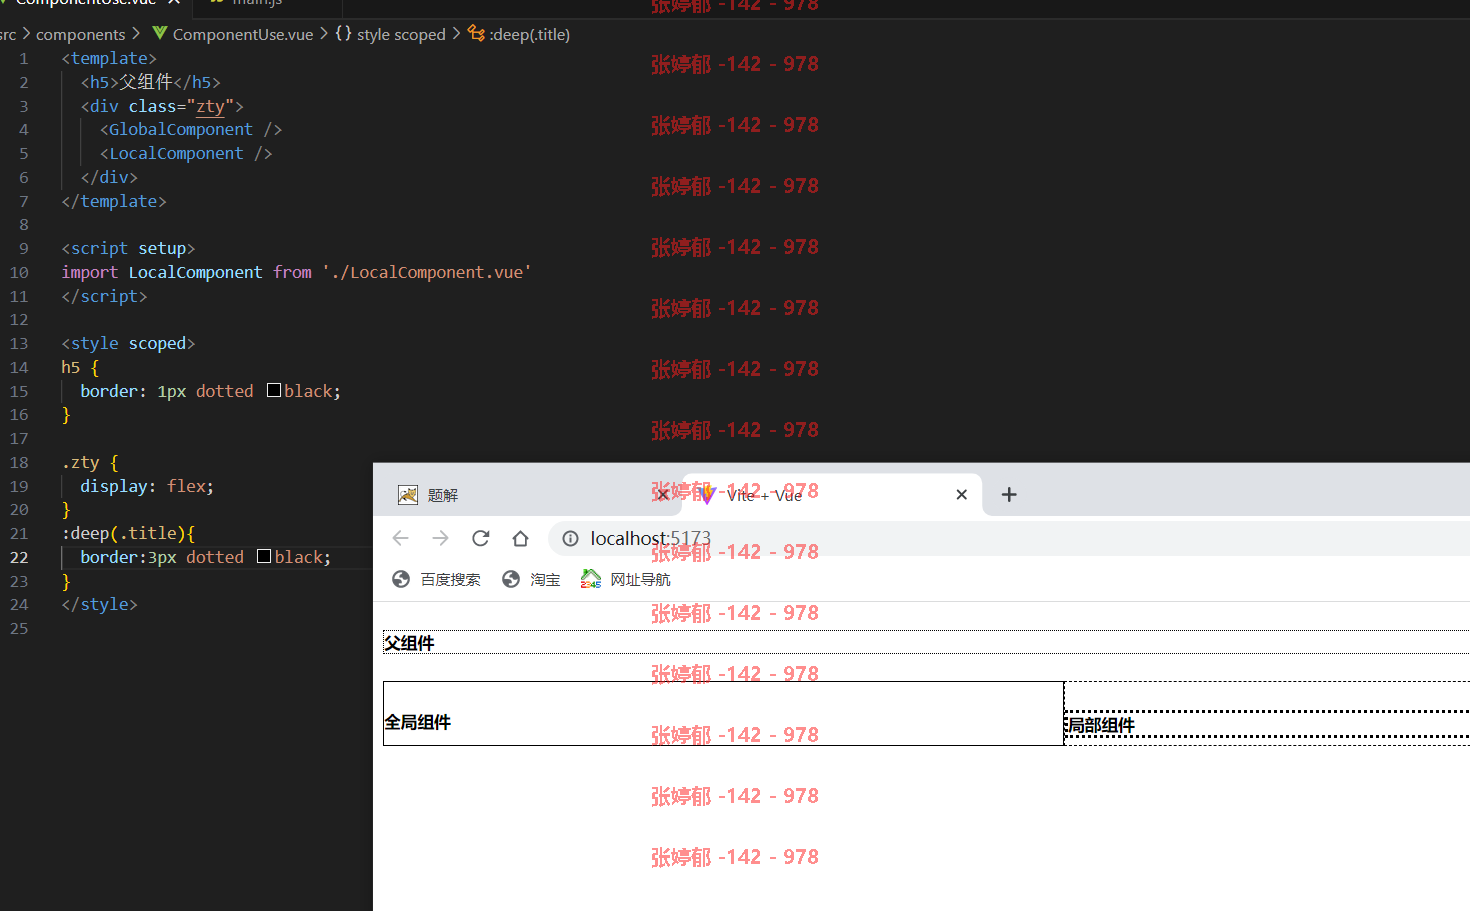Open black color swatch on line 15
Screen dimensions: 1470x911
[x=274, y=391]
